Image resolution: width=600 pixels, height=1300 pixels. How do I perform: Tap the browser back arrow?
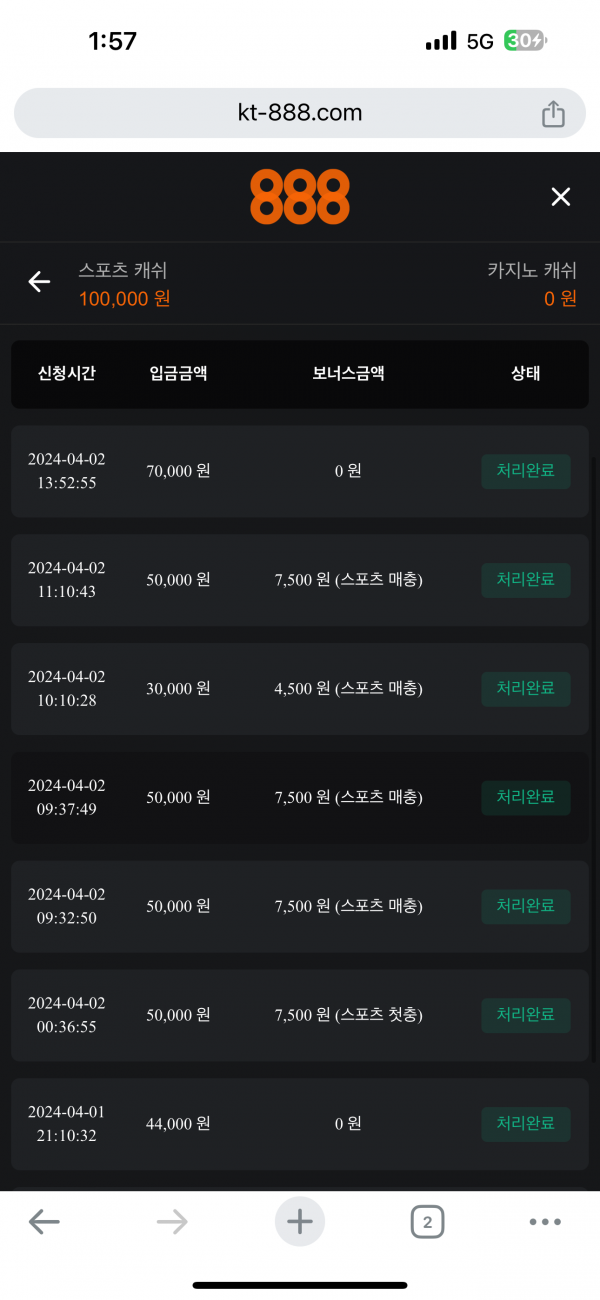pyautogui.click(x=44, y=1221)
